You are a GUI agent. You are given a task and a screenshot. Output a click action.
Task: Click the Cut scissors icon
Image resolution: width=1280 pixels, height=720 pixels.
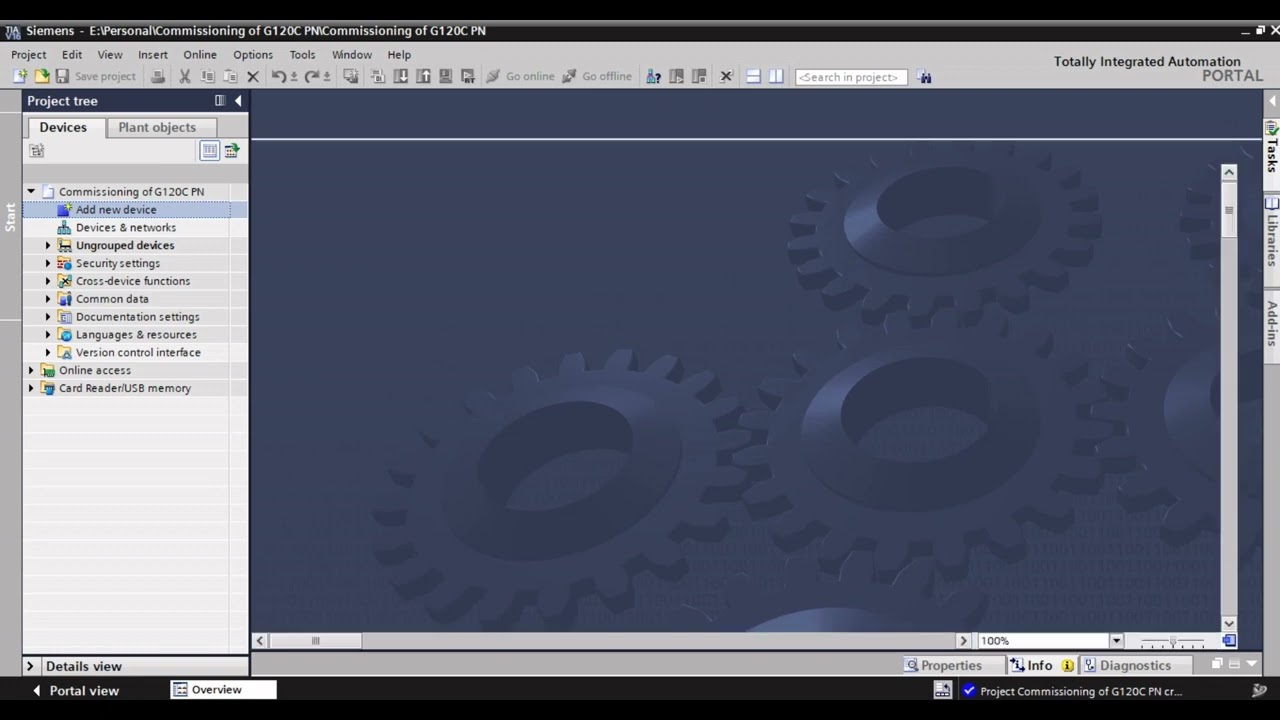click(x=185, y=76)
